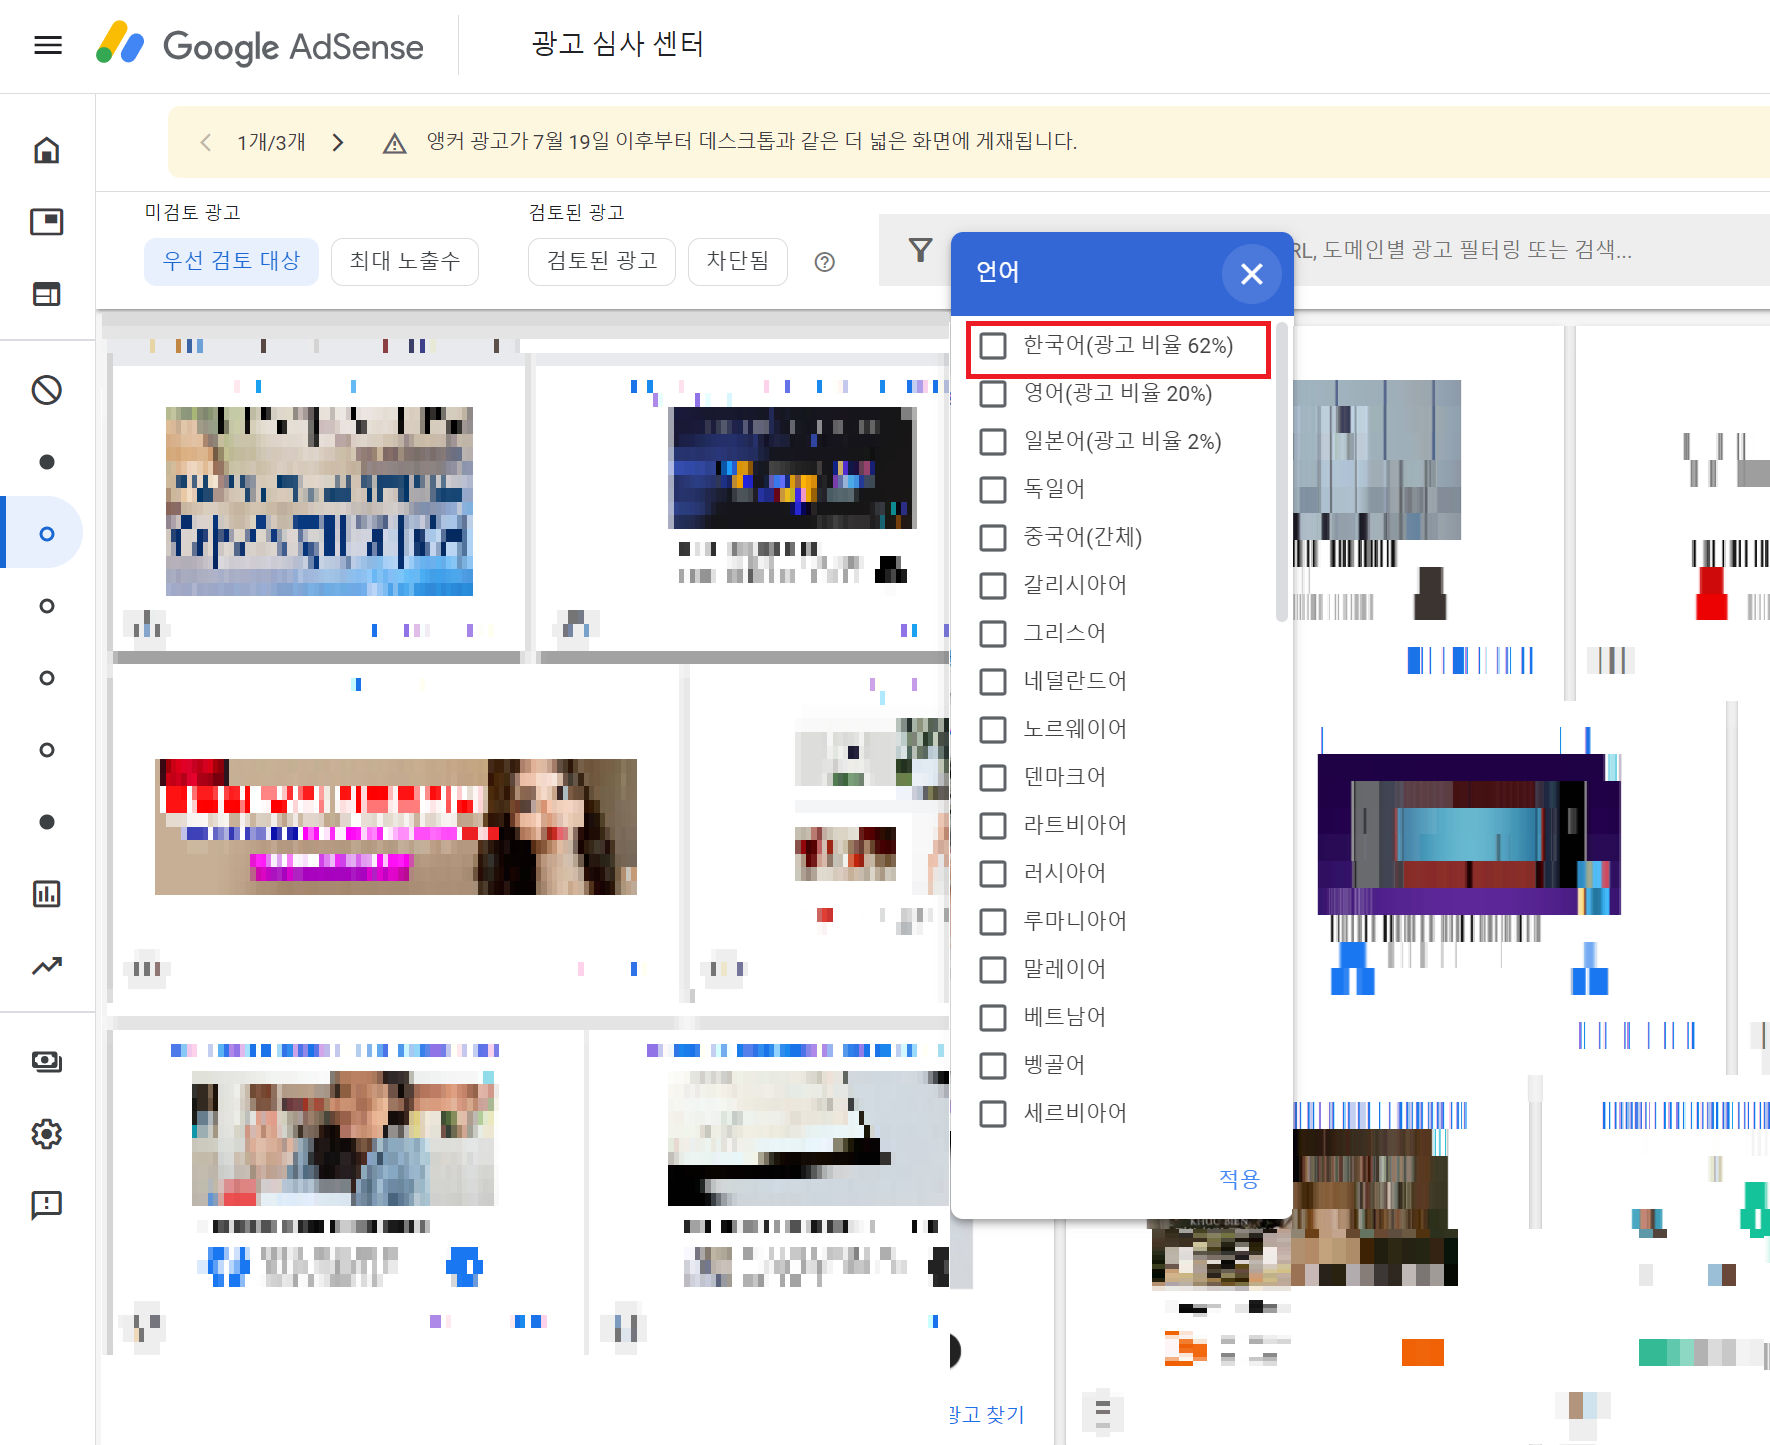Open the block controls (circle-slash) icon
This screenshot has width=1770, height=1445.
click(x=47, y=390)
